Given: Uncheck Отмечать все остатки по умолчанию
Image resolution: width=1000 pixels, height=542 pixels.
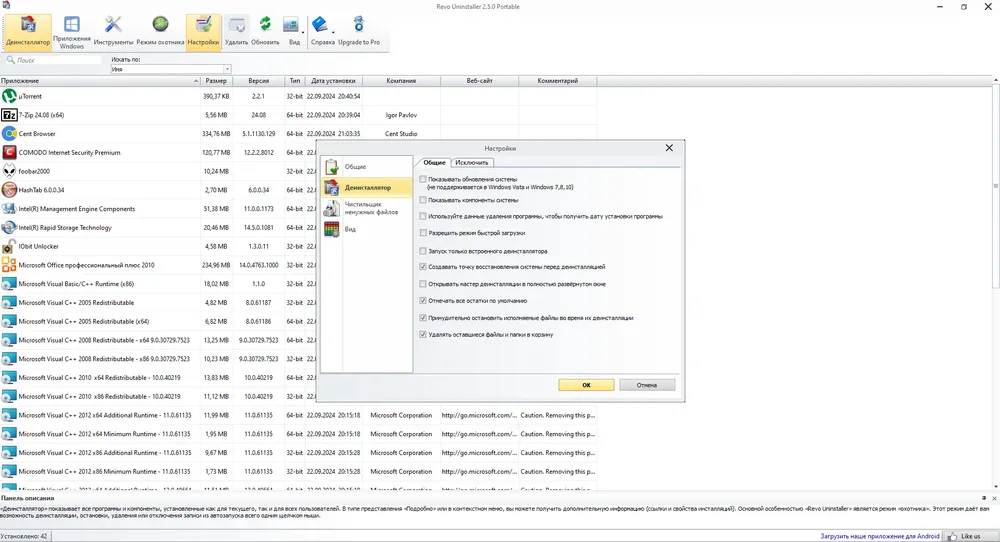Looking at the screenshot, I should [423, 301].
